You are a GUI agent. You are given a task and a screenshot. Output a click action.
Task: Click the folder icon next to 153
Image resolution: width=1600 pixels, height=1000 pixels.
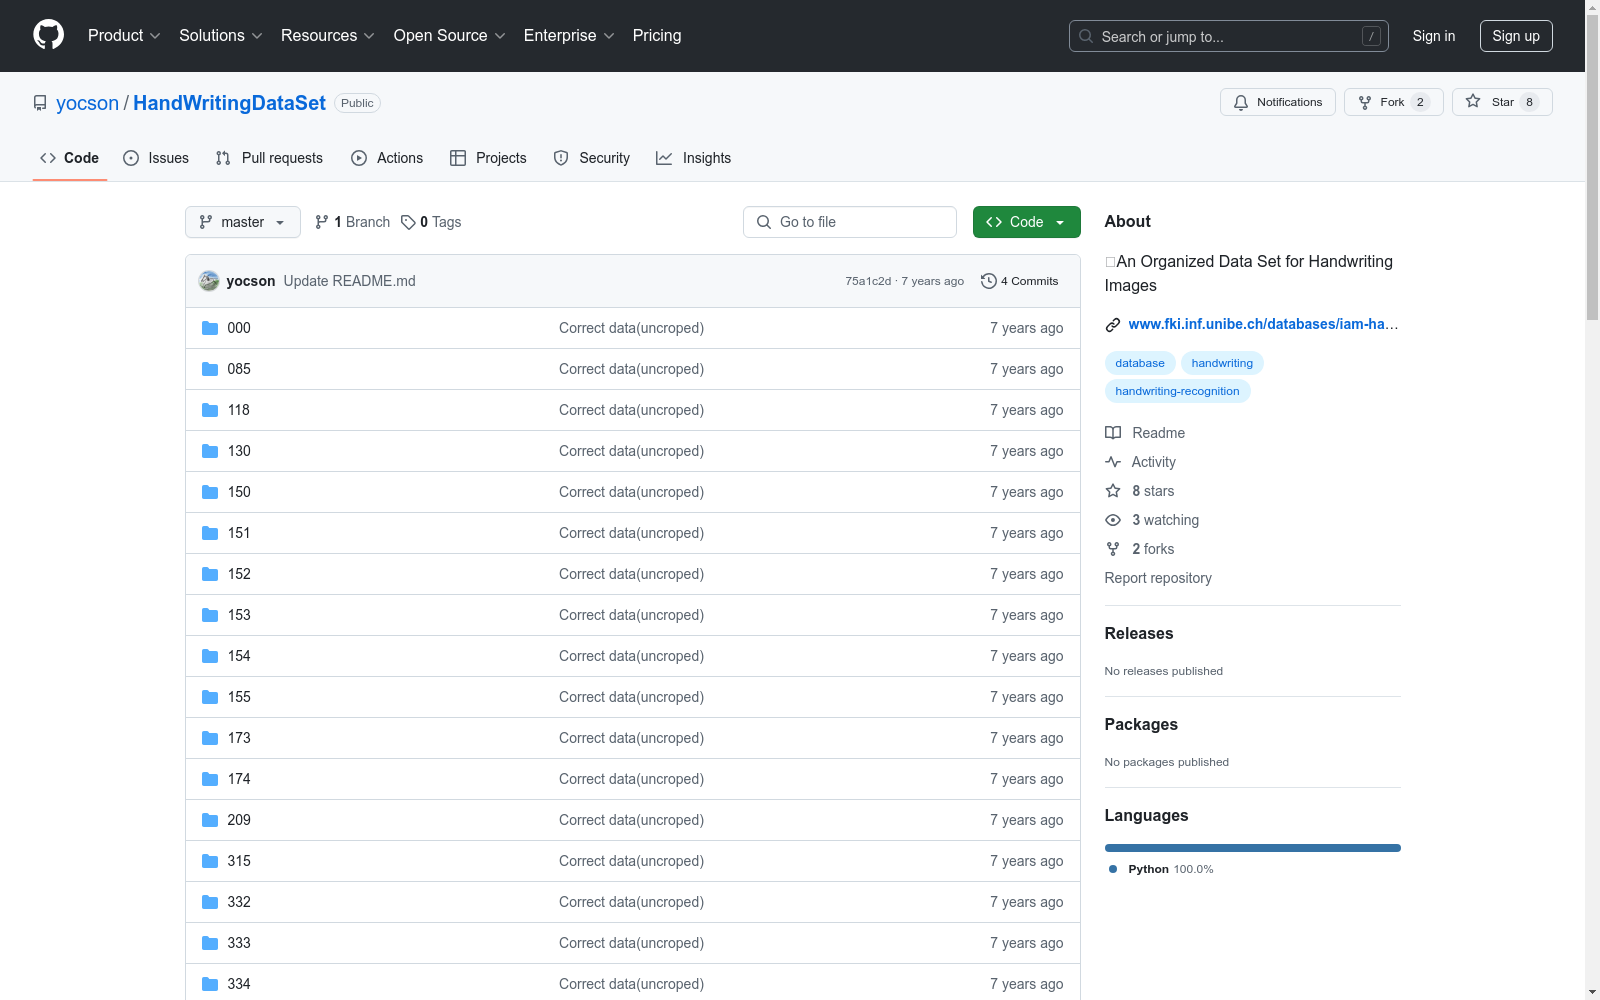[x=210, y=615]
